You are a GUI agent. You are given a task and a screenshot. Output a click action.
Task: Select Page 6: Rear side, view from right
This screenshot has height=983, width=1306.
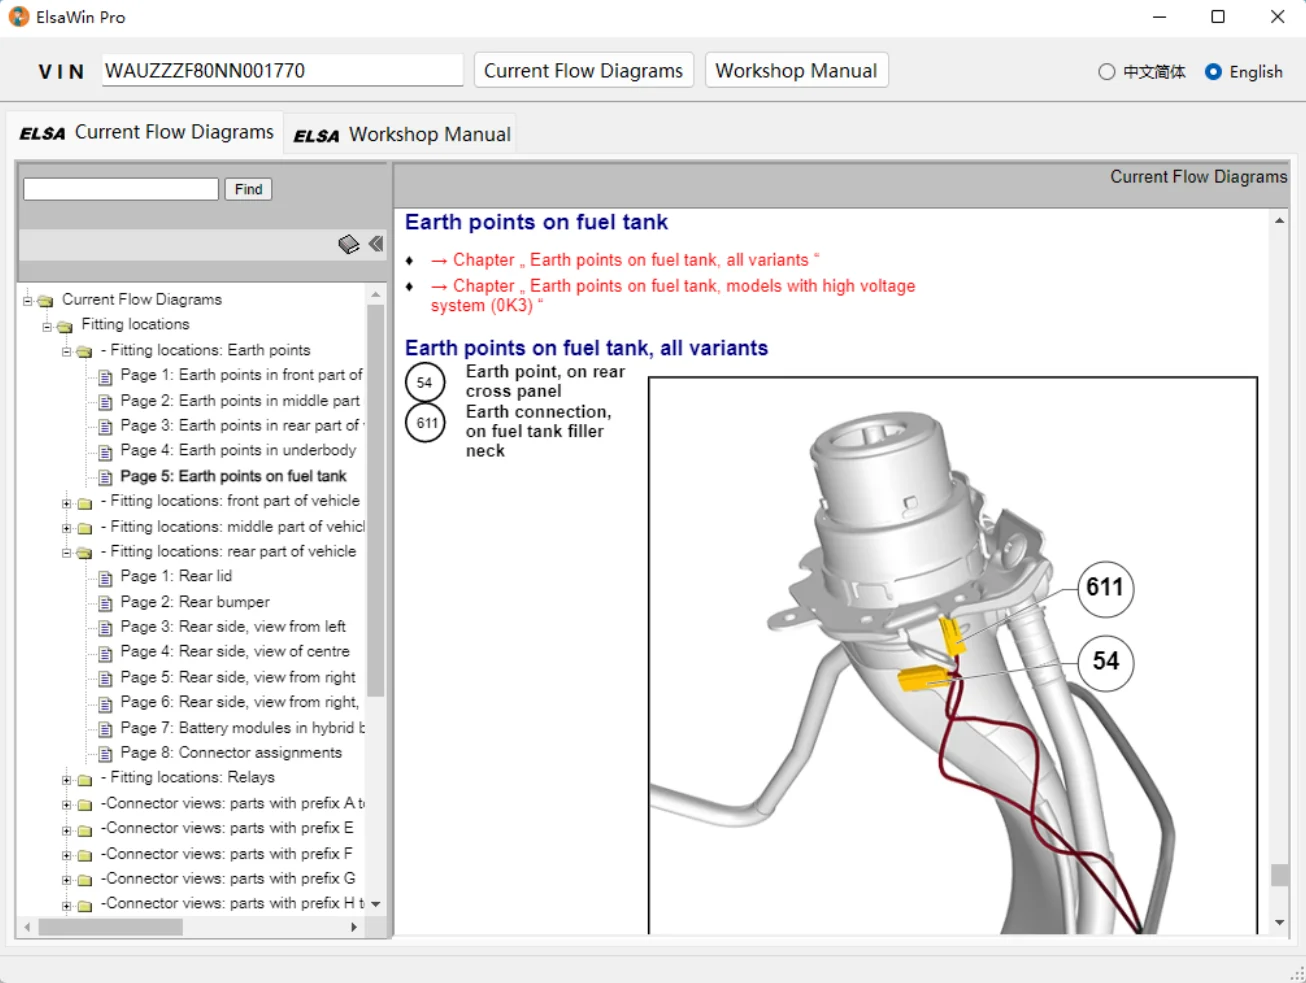[x=239, y=703]
